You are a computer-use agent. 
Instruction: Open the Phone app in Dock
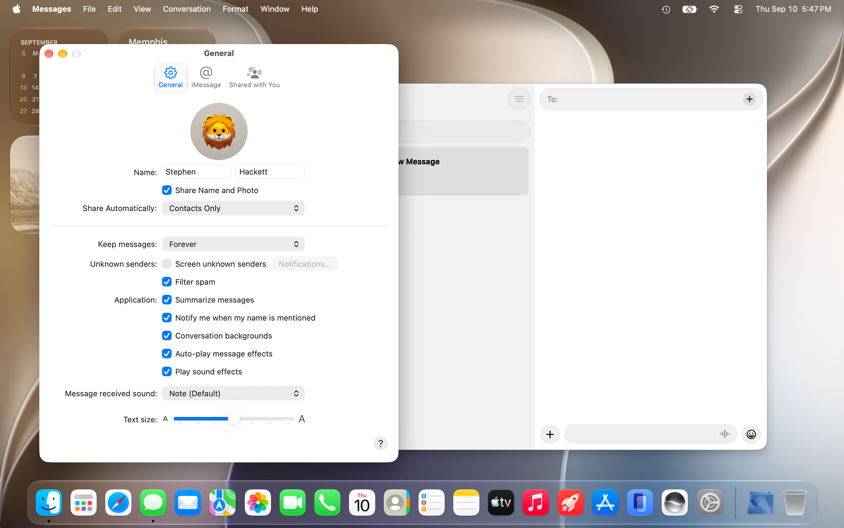tap(327, 503)
